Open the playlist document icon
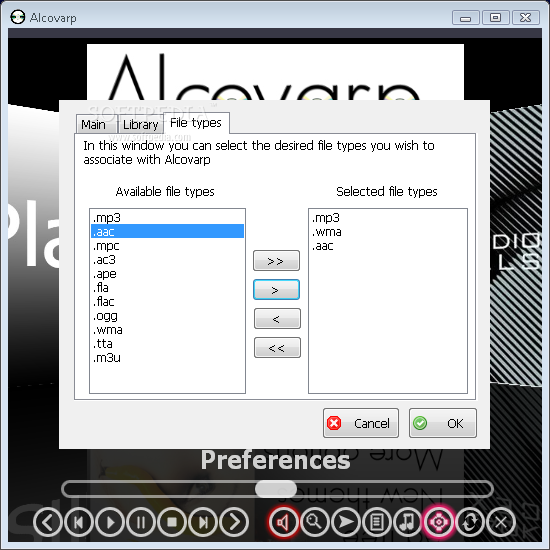Image resolution: width=550 pixels, height=550 pixels. point(377,522)
